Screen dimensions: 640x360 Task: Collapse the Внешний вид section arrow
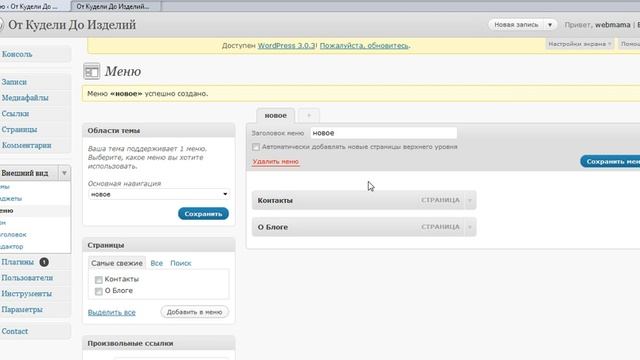tap(64, 173)
